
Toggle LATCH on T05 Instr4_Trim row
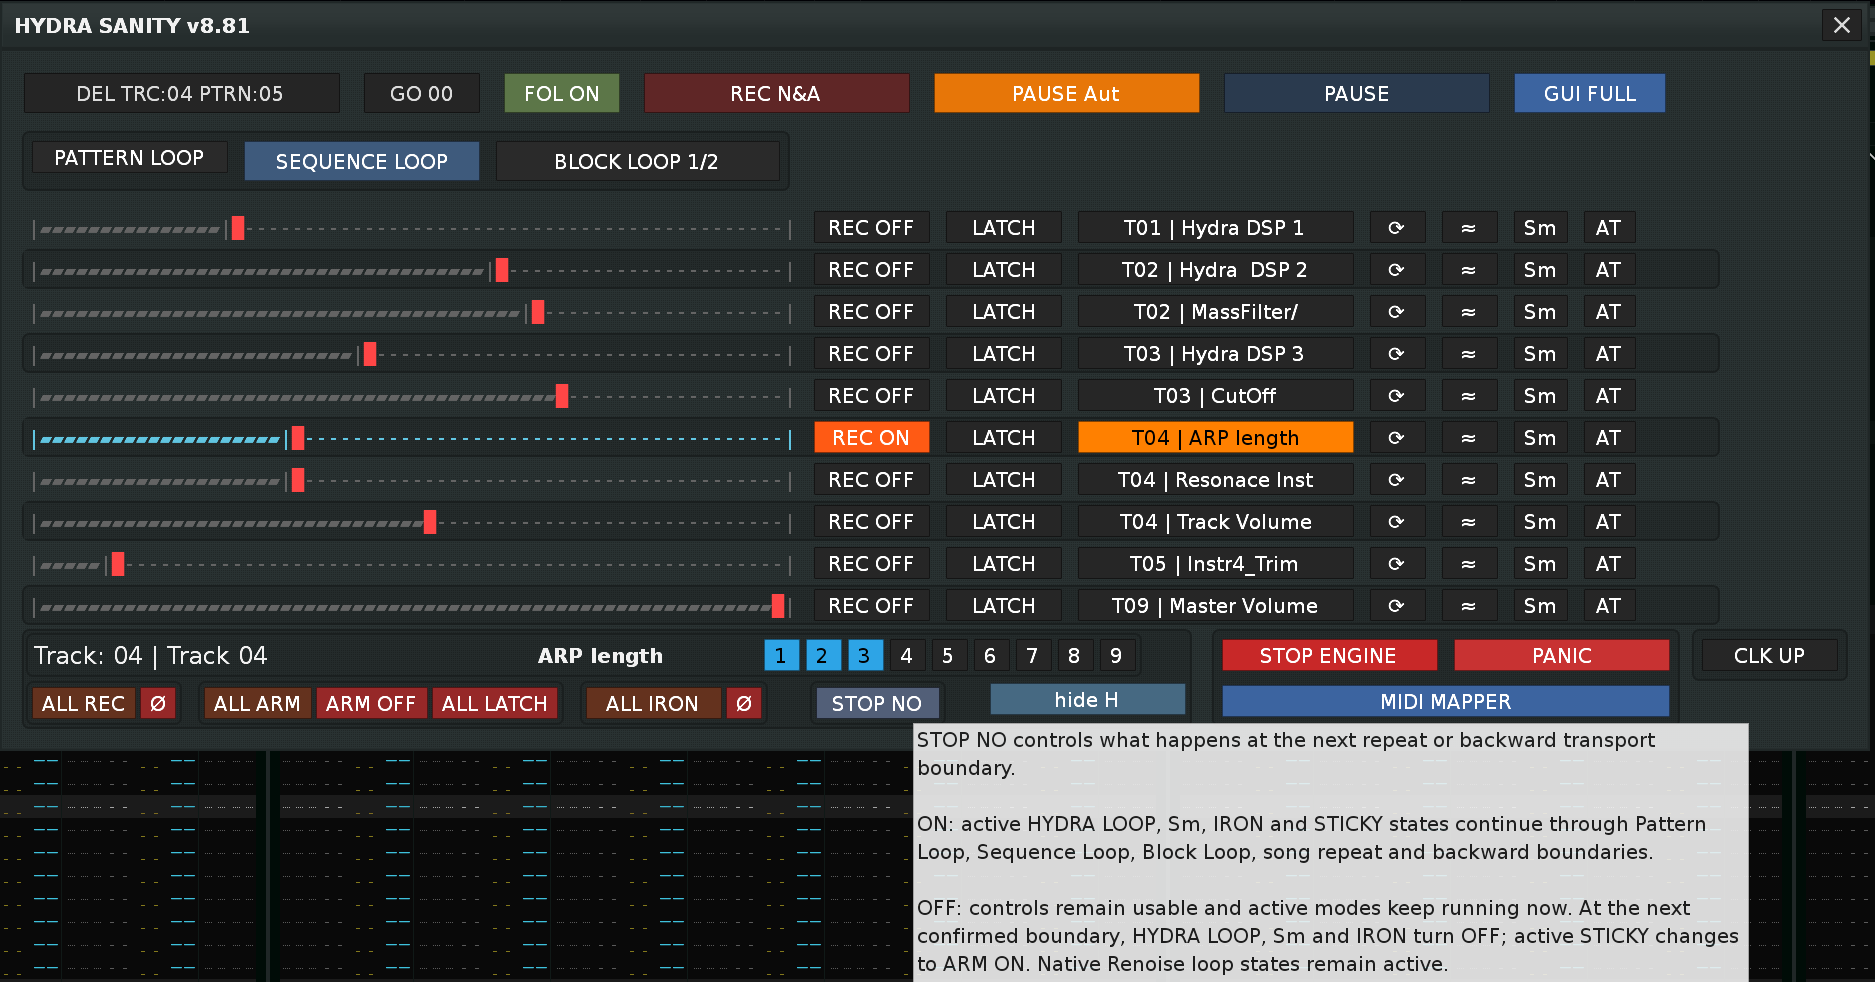pyautogui.click(x=1004, y=564)
